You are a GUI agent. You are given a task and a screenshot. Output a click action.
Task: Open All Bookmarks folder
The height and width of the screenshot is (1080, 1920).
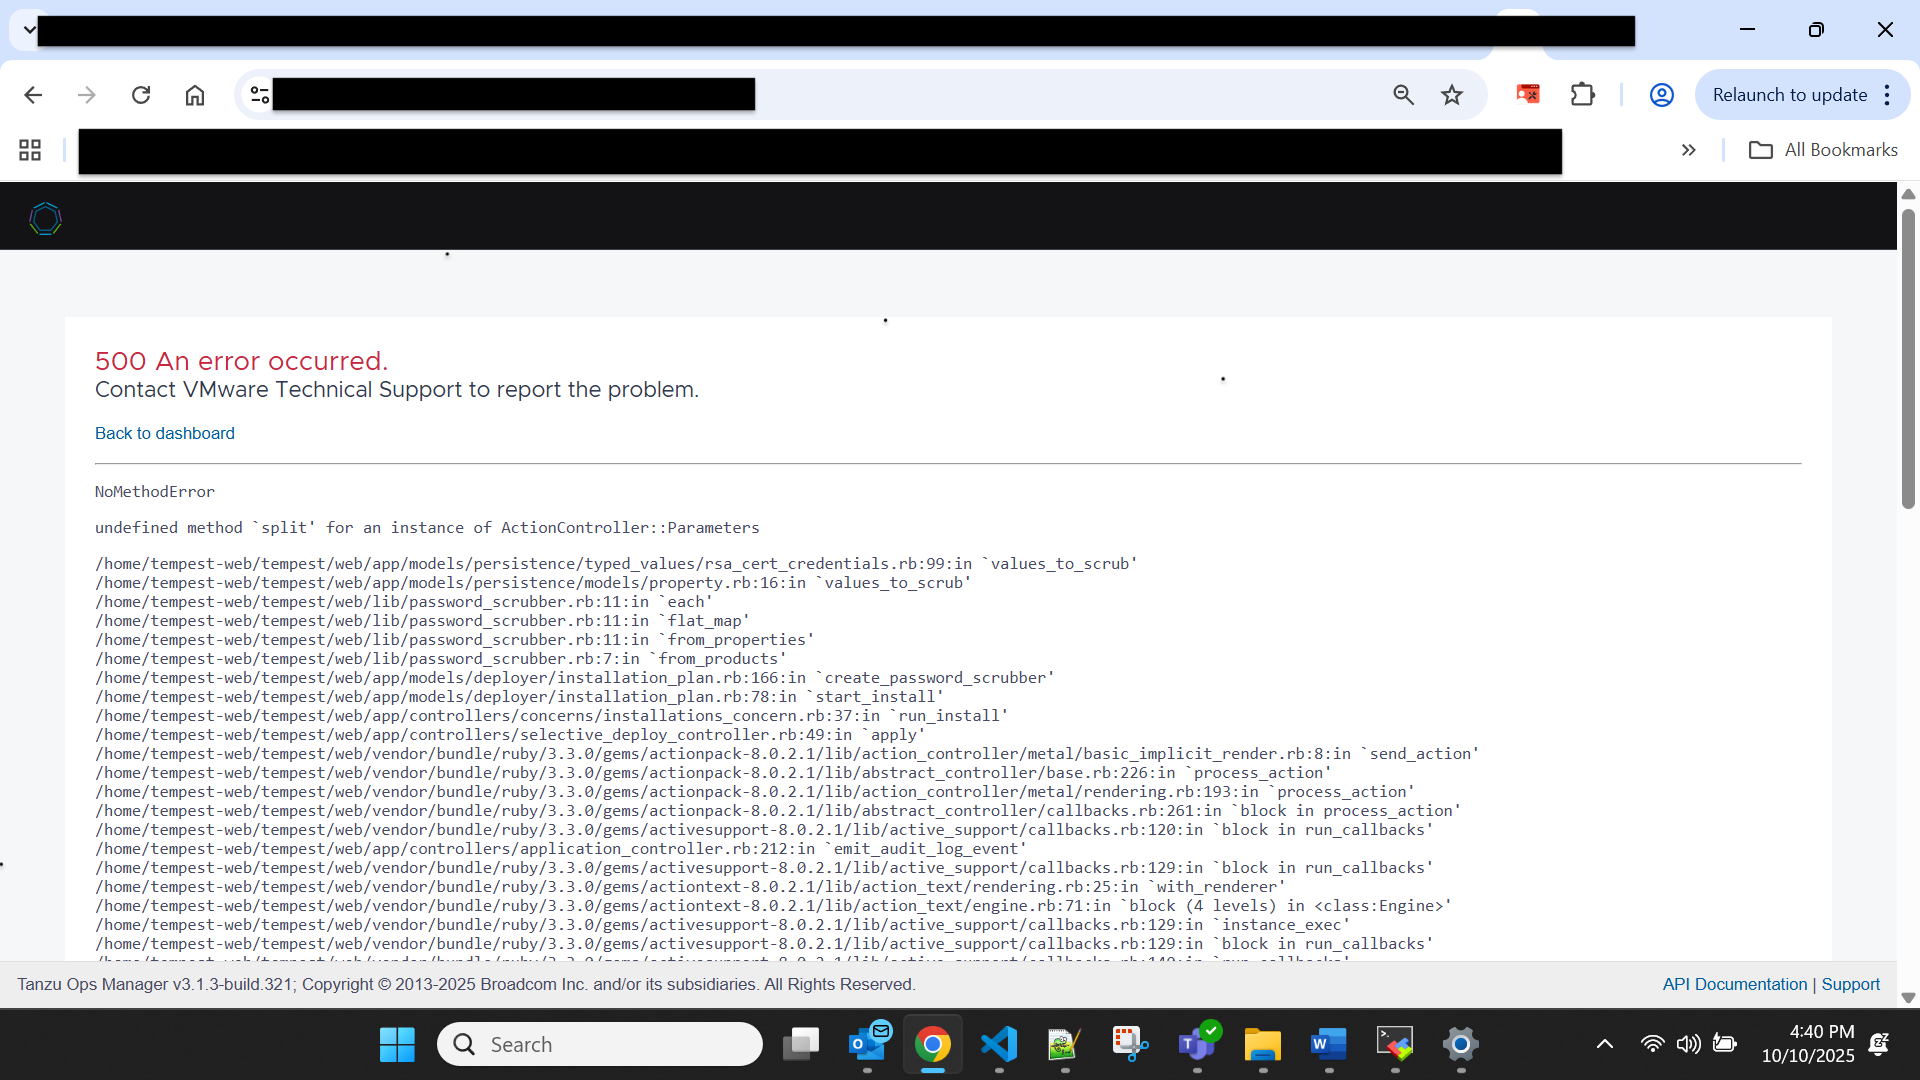click(1823, 150)
